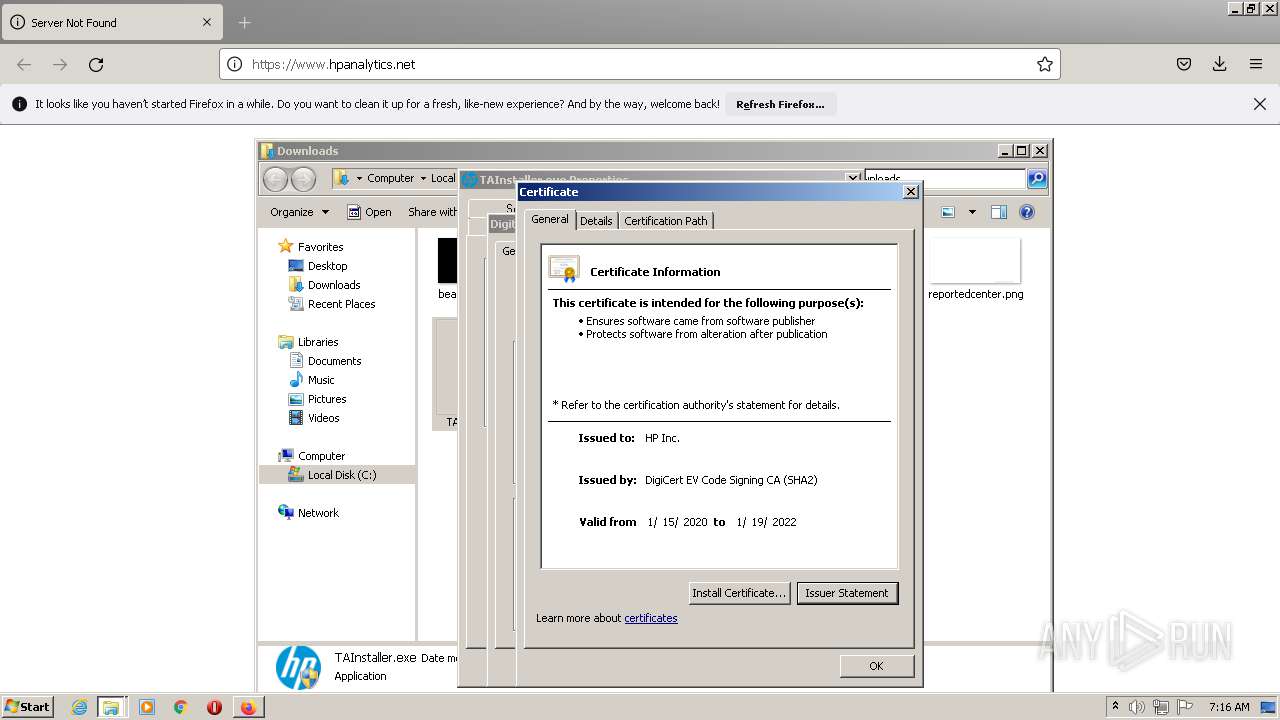The width and height of the screenshot is (1280, 720).
Task: Open Windows Explorer taskbar icon
Action: (x=111, y=707)
